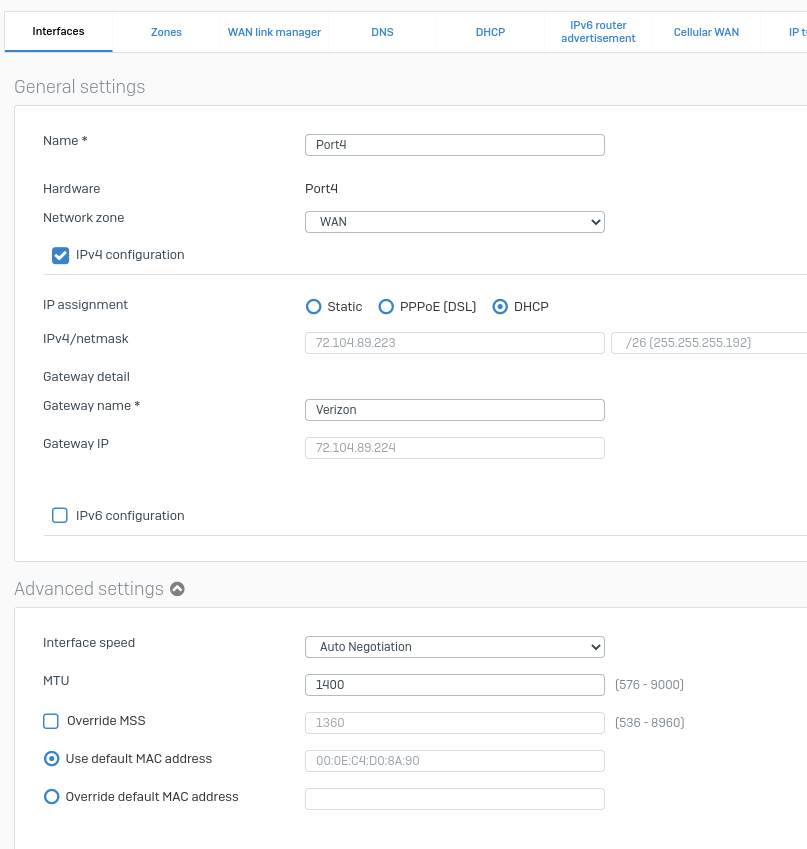This screenshot has height=849, width=807.
Task: Select PPPoE (DSL) IP assignment
Action: pyautogui.click(x=386, y=306)
